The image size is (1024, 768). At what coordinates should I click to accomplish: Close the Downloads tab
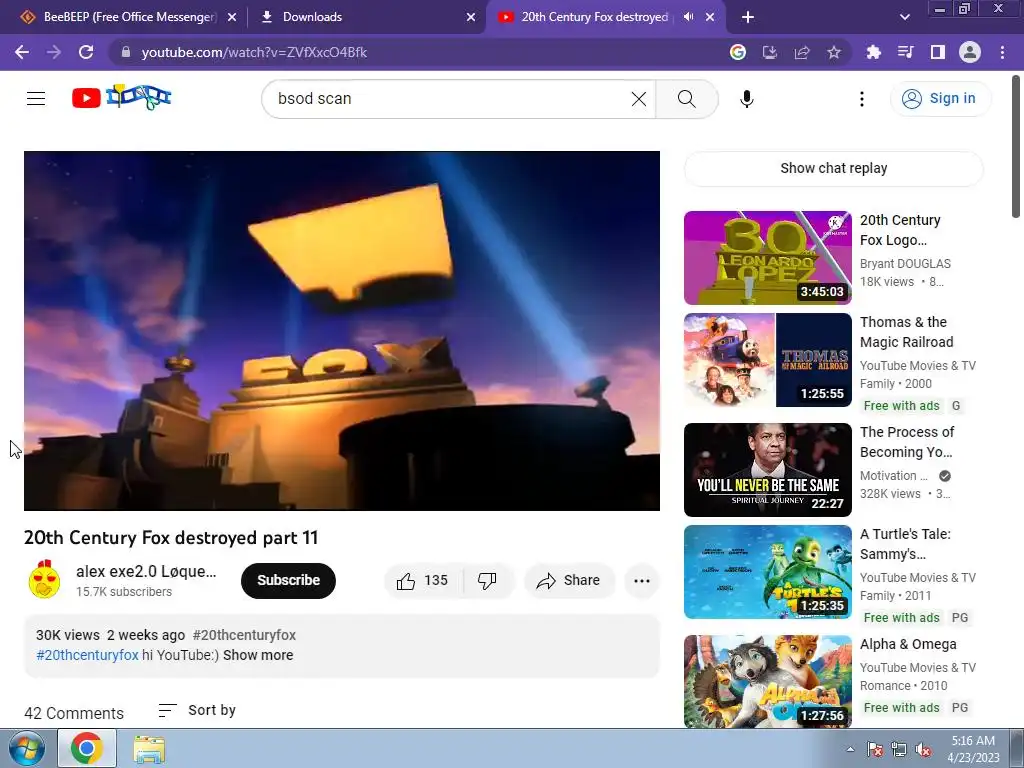point(471,18)
